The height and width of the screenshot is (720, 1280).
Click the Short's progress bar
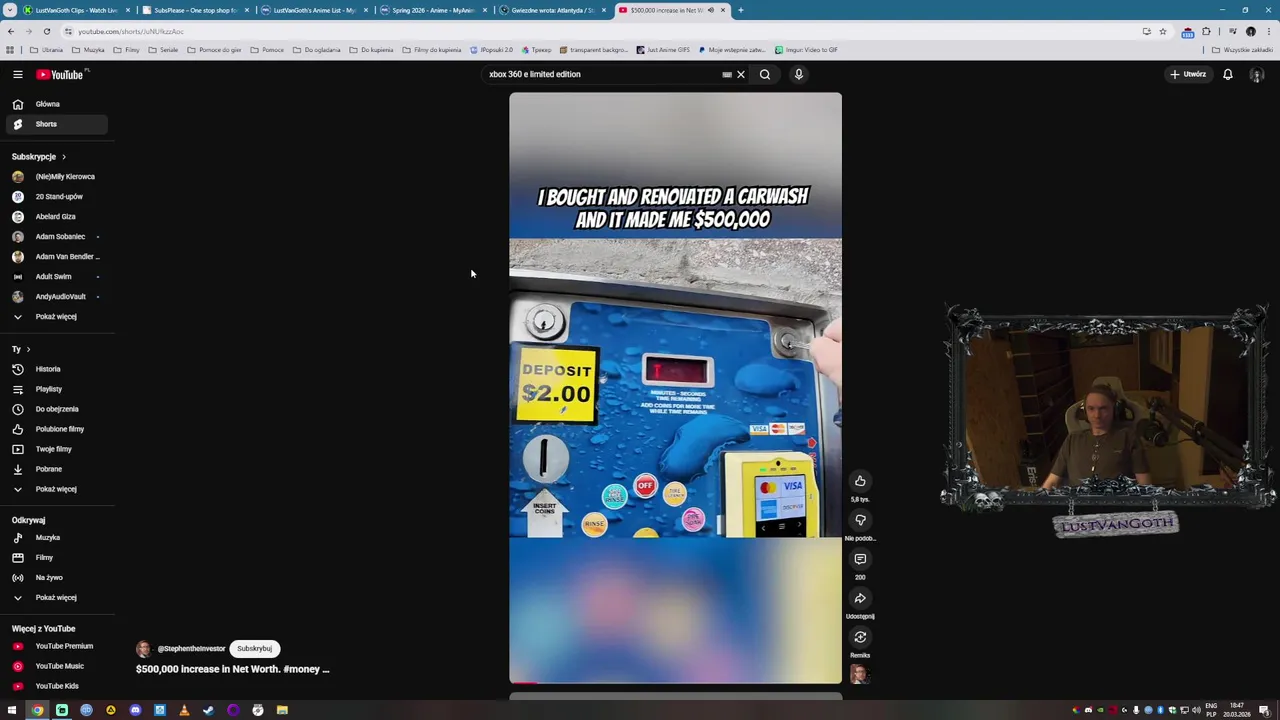(675, 683)
